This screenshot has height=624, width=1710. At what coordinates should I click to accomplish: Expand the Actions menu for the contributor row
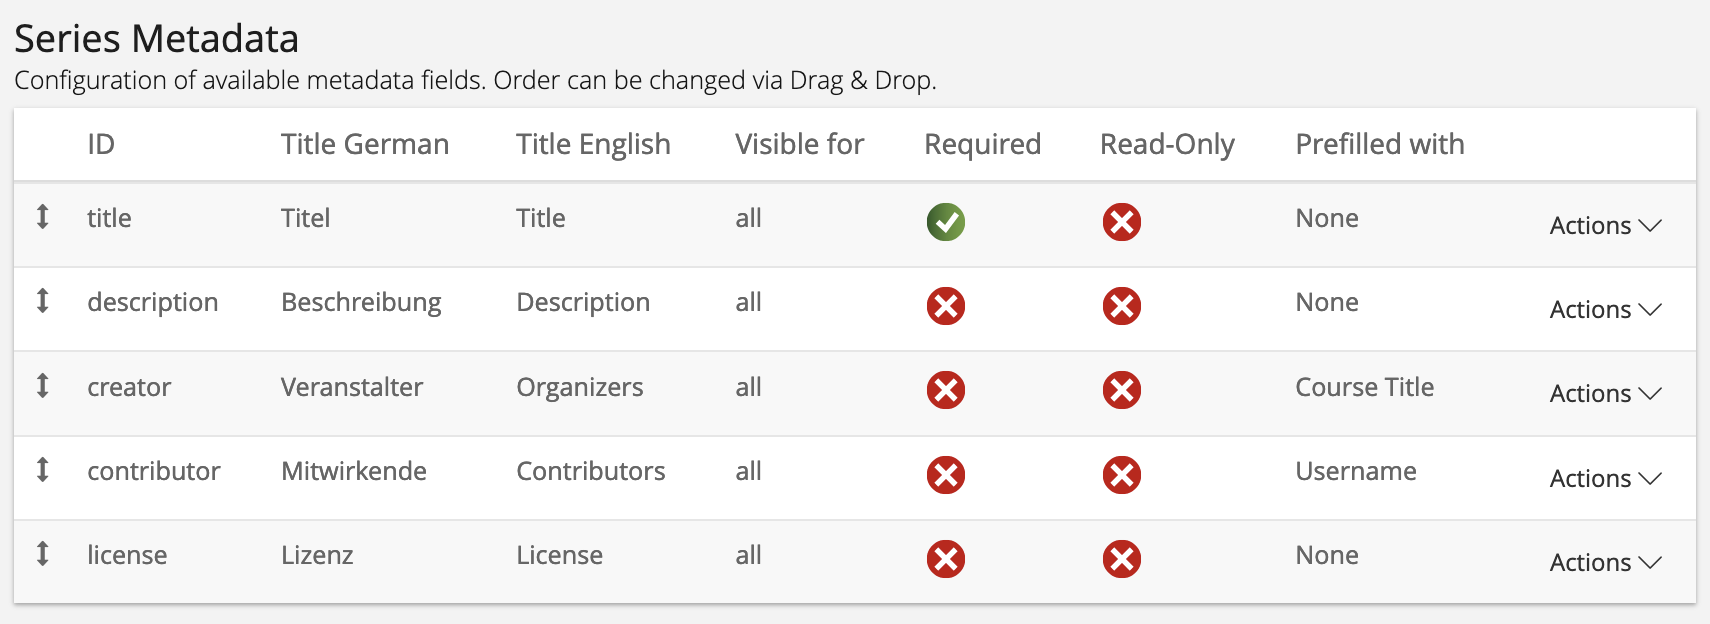click(1604, 478)
